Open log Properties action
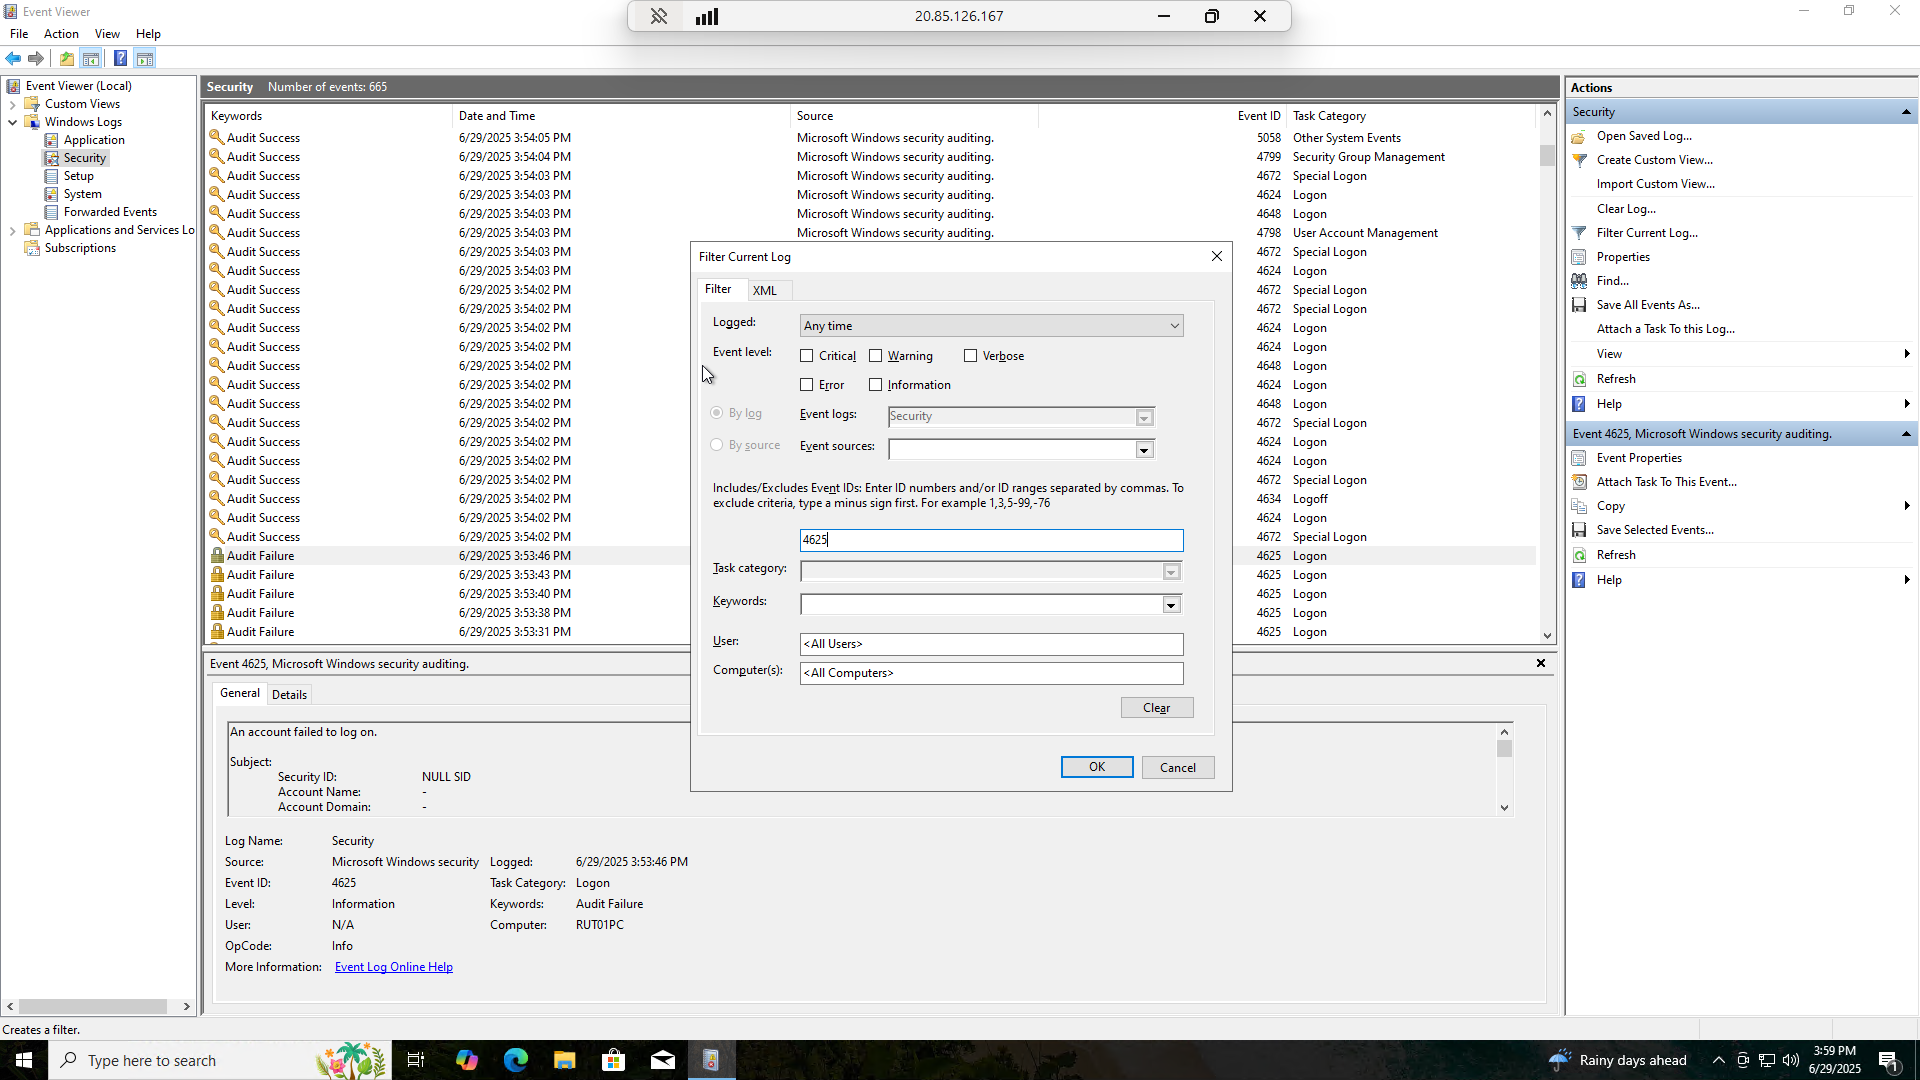 pyautogui.click(x=1623, y=257)
